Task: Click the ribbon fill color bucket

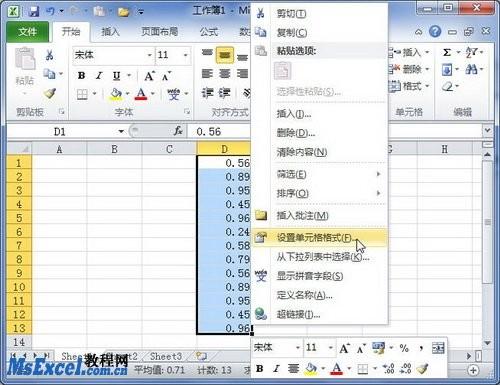Action: coord(116,94)
